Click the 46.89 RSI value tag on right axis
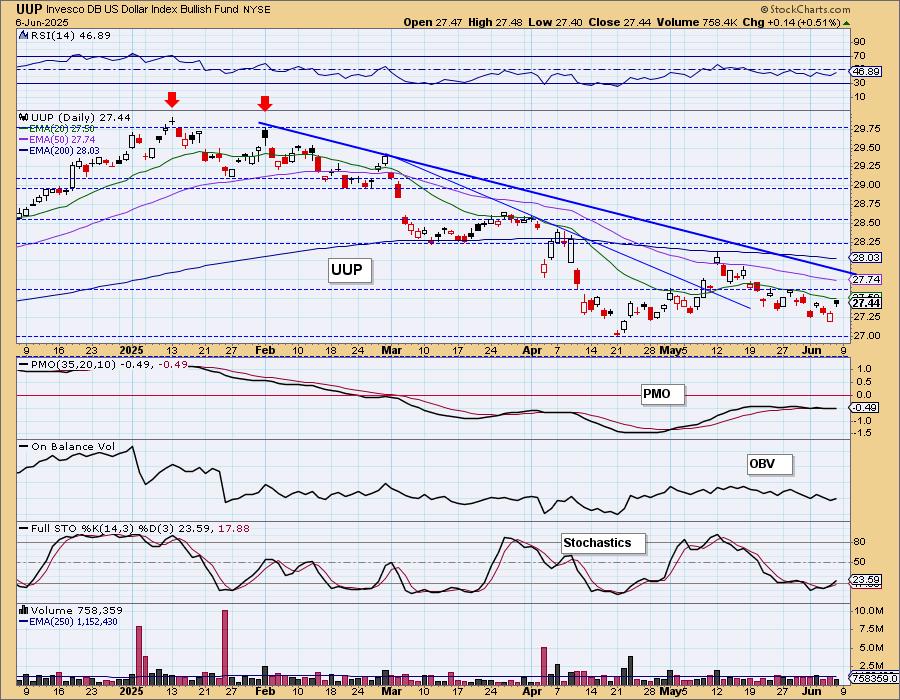This screenshot has height=700, width=900. (x=866, y=72)
